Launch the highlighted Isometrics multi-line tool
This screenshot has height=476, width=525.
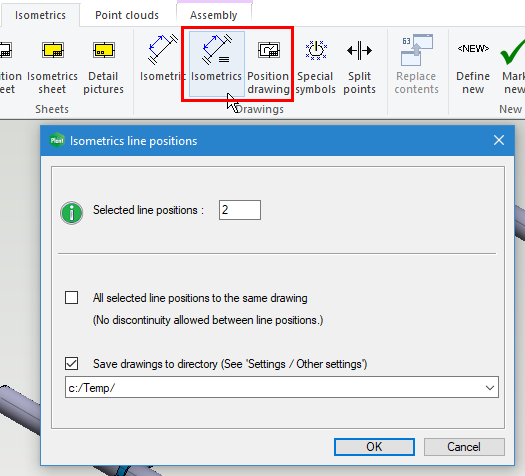[x=217, y=64]
